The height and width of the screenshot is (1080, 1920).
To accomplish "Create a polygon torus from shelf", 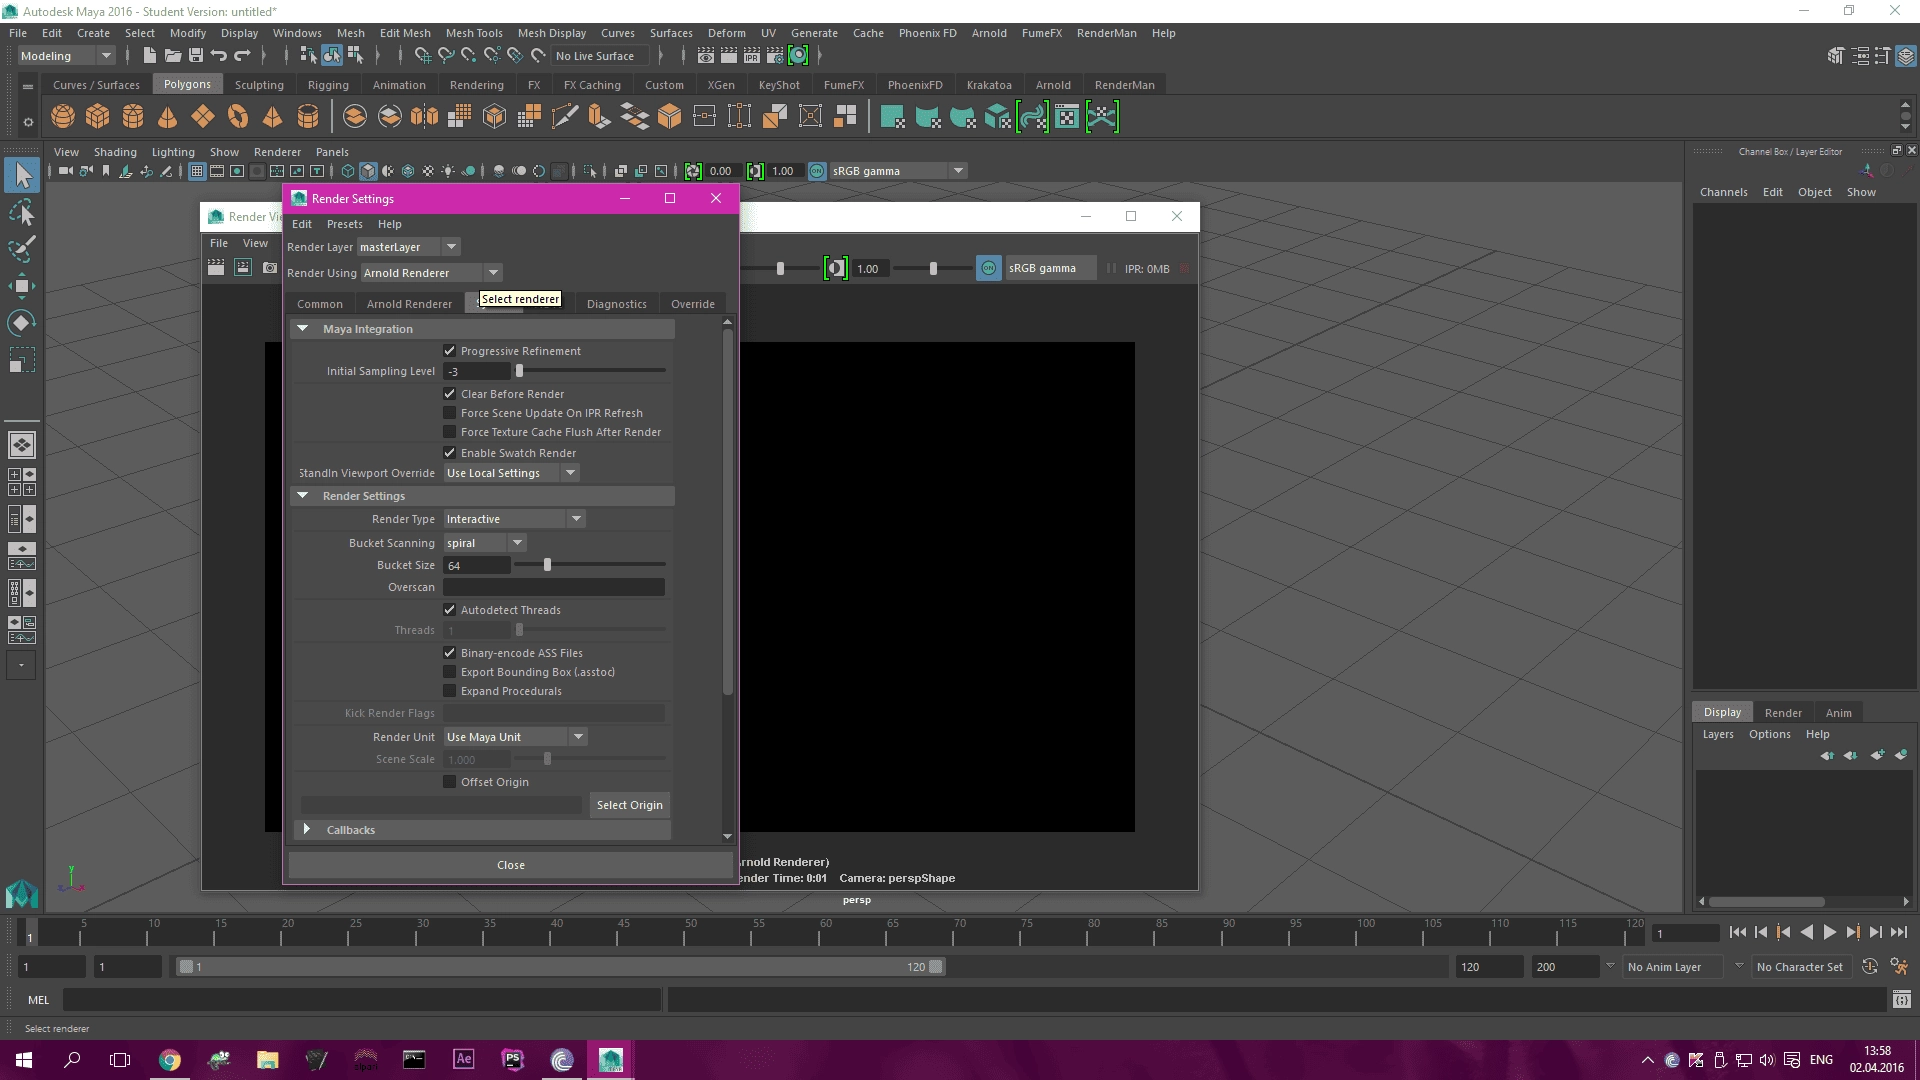I will pyautogui.click(x=238, y=117).
